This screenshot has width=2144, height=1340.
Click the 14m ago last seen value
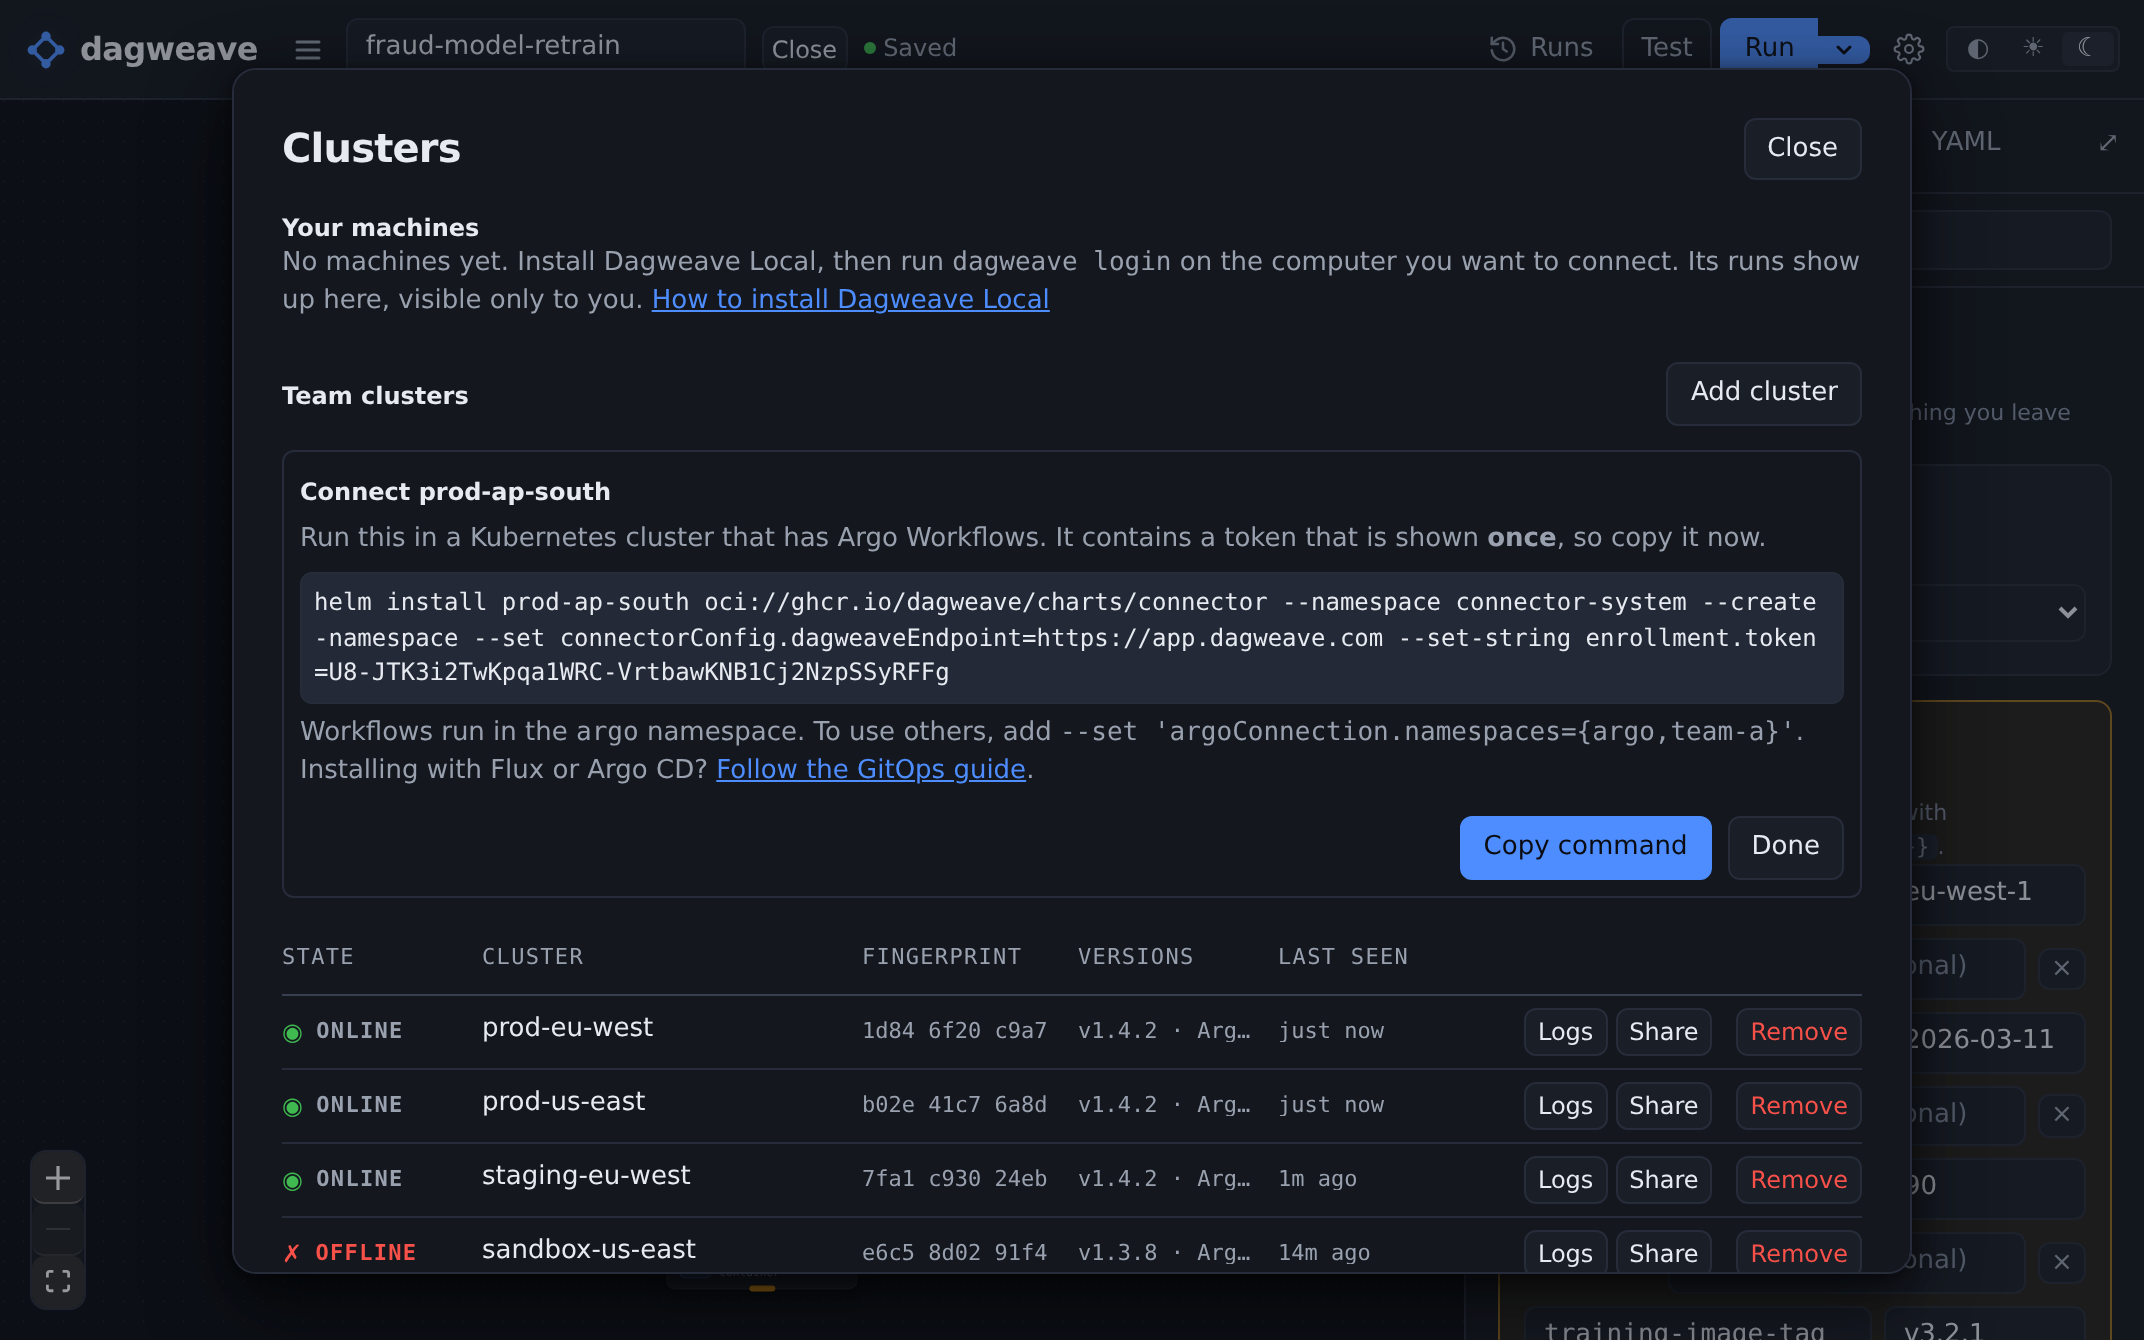coord(1324,1253)
